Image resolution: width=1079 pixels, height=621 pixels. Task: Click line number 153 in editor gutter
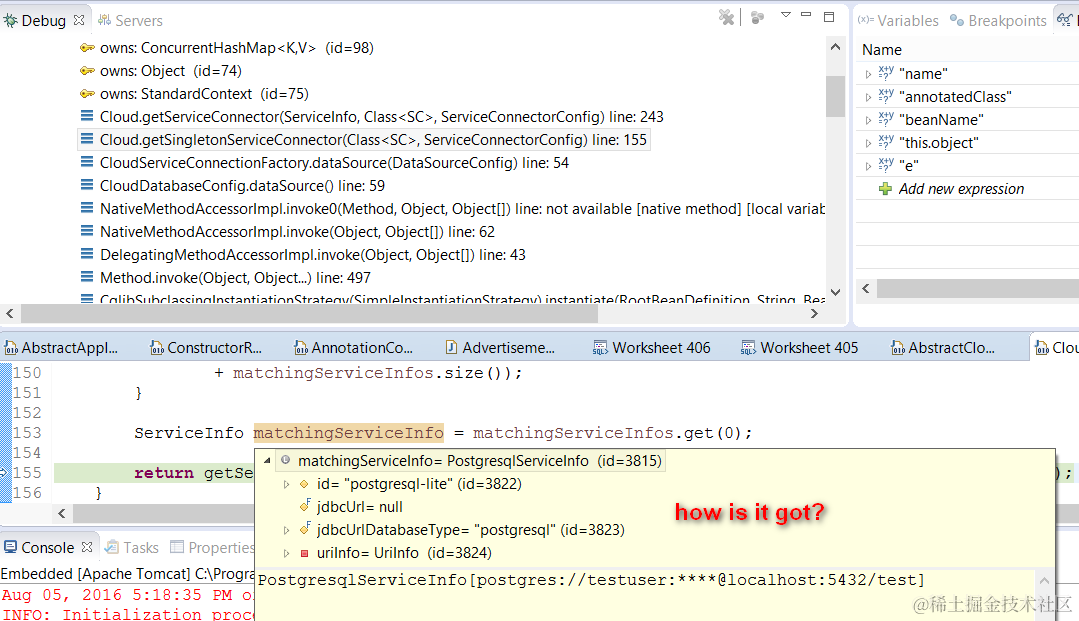pyautogui.click(x=27, y=432)
